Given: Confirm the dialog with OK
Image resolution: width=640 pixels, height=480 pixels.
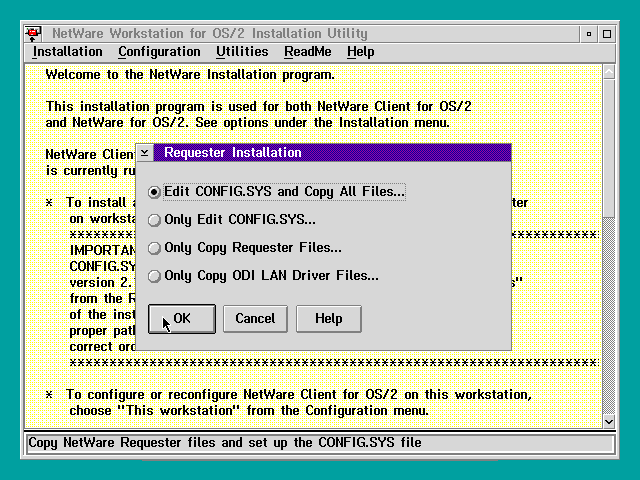Looking at the screenshot, I should tap(182, 319).
